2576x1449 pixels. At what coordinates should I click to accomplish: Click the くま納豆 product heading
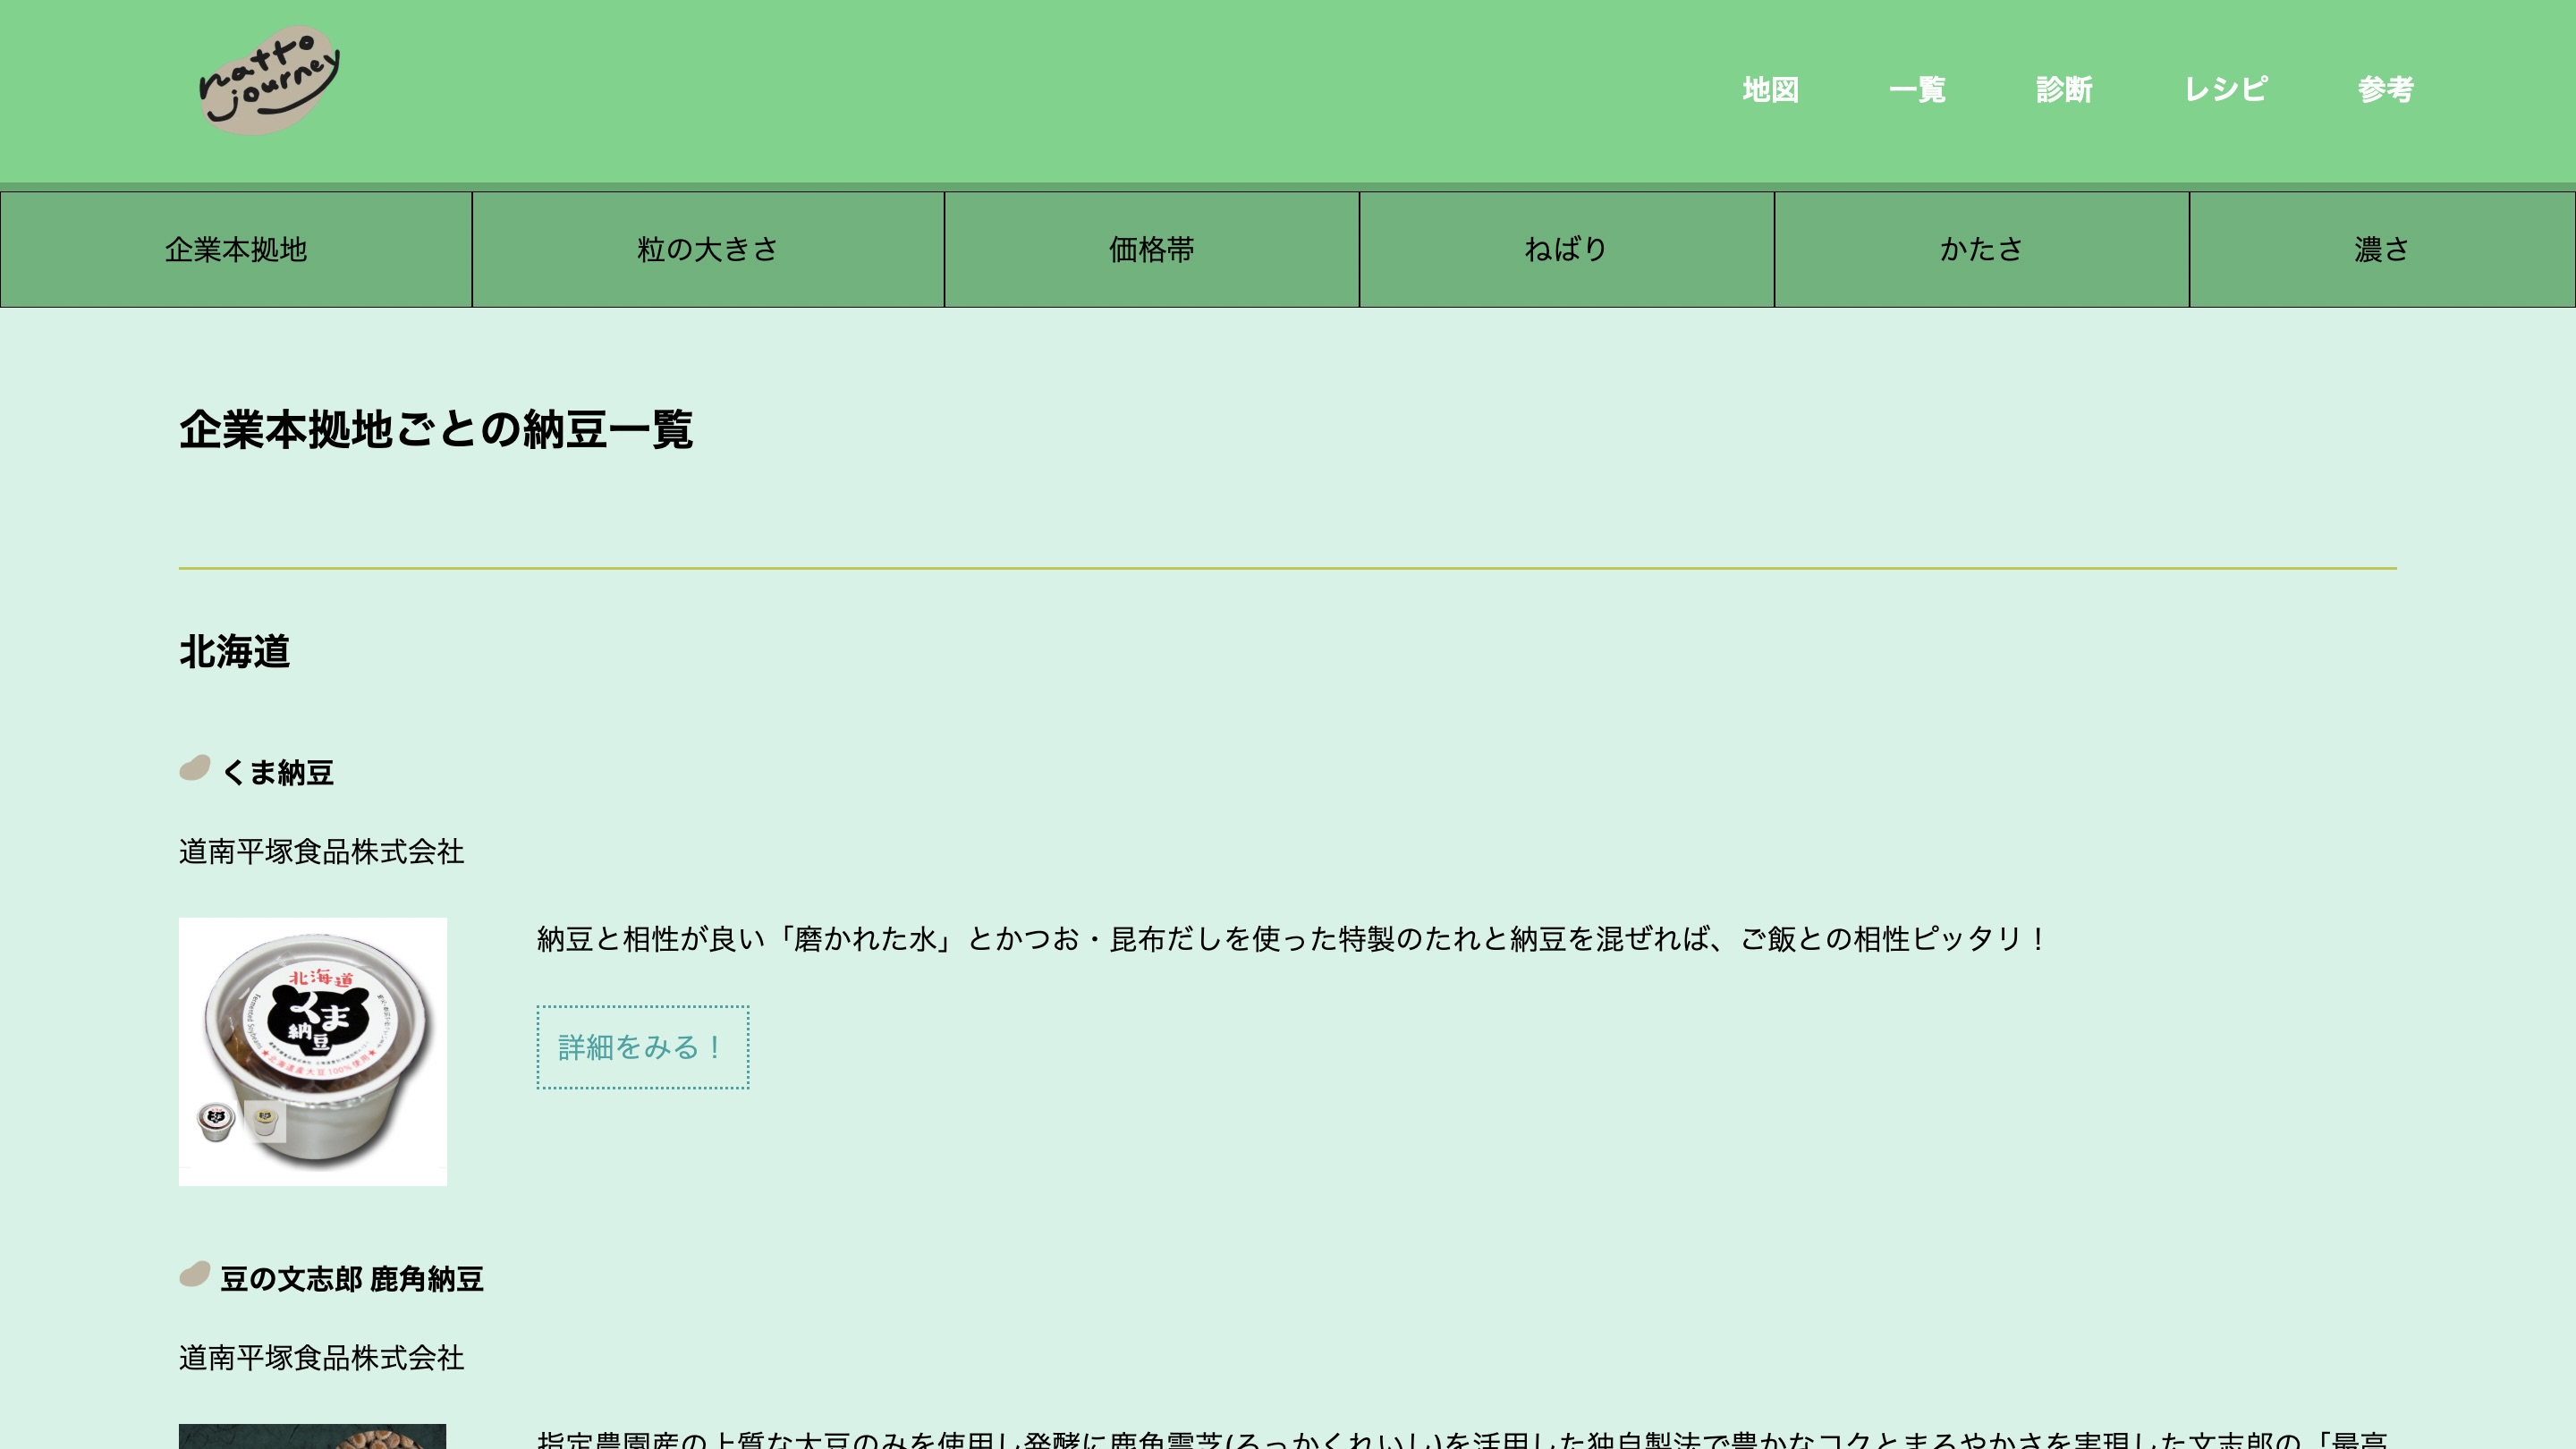pyautogui.click(x=278, y=772)
